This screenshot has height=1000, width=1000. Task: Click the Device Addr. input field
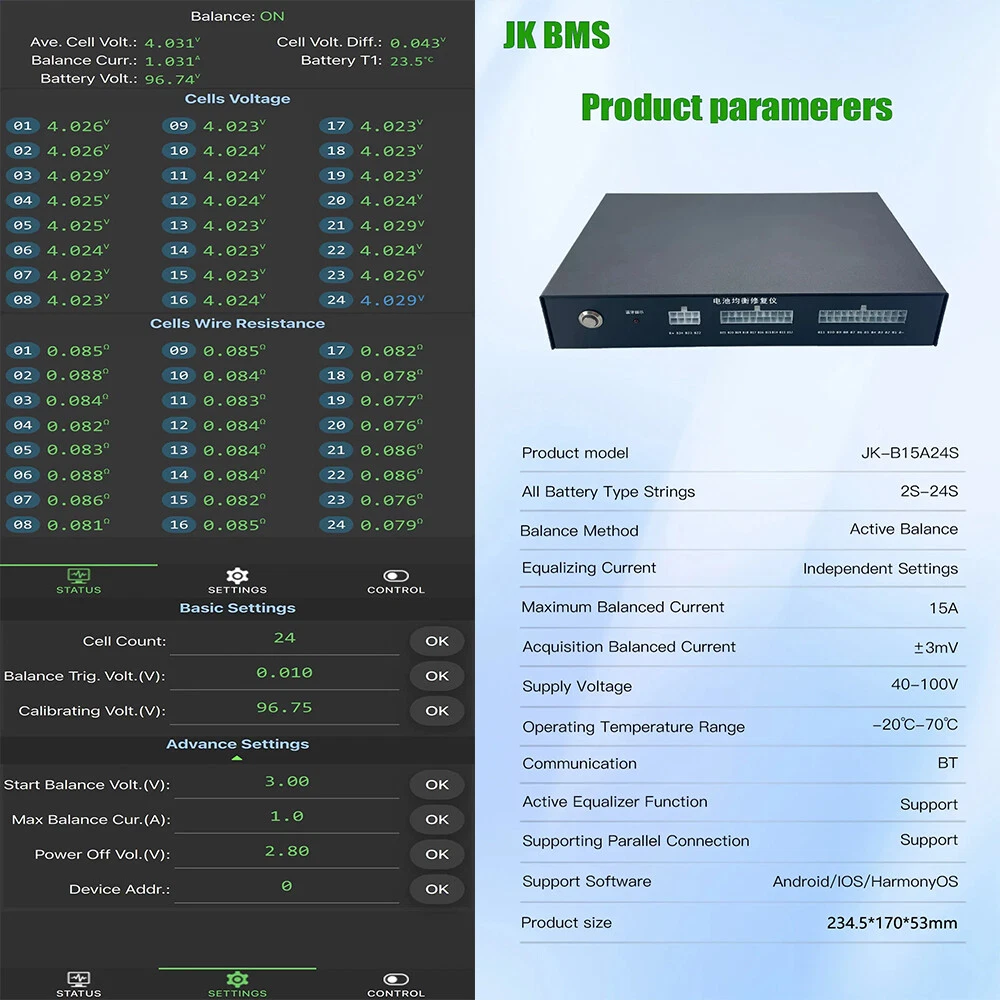tap(286, 887)
